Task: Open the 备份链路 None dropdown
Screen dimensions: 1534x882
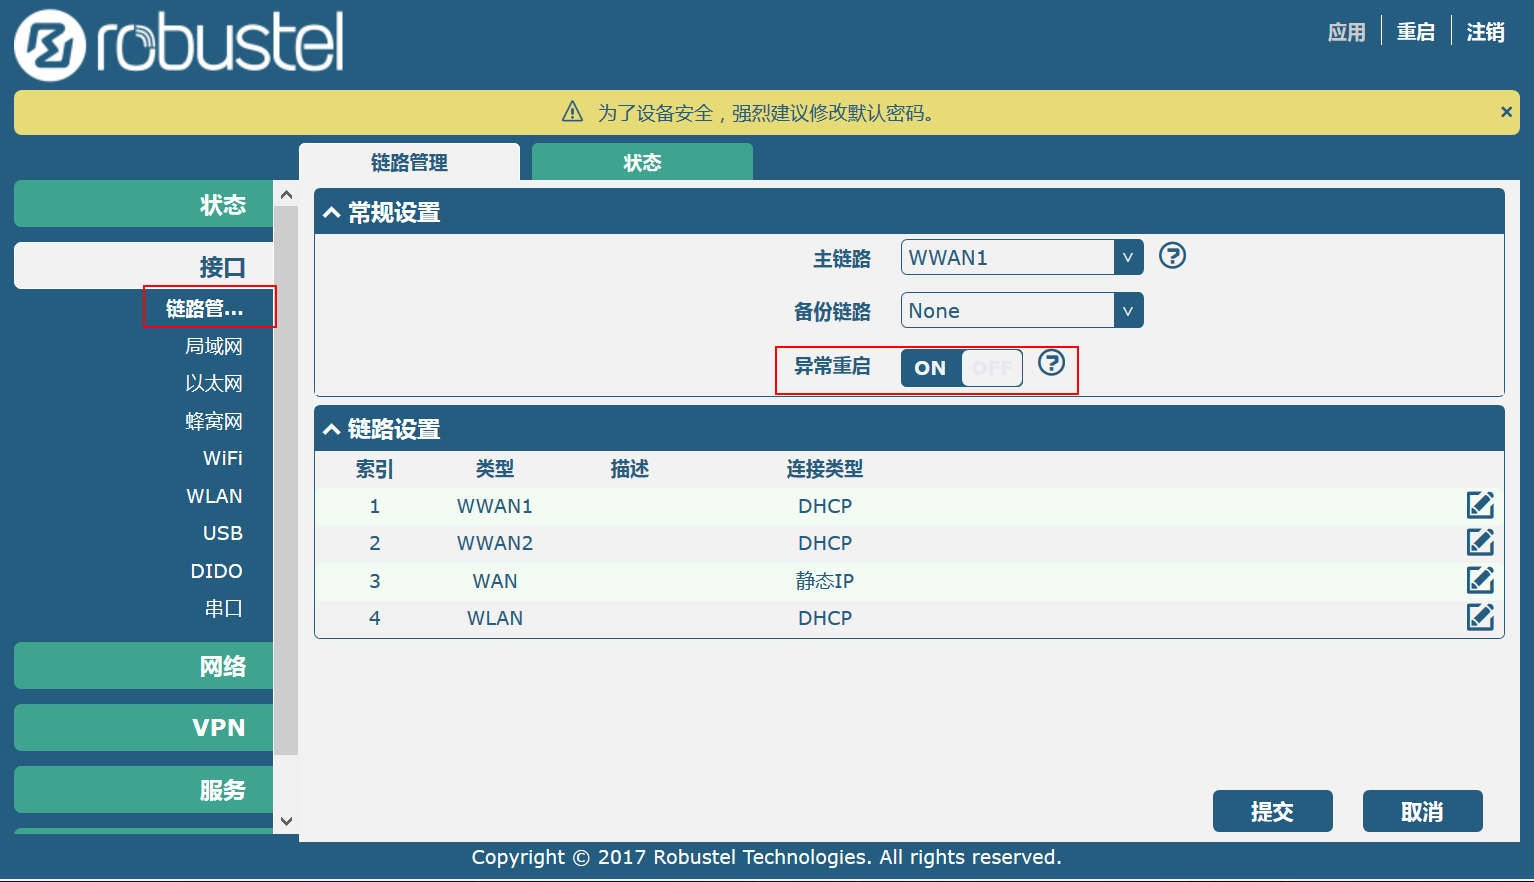Action: point(1021,310)
